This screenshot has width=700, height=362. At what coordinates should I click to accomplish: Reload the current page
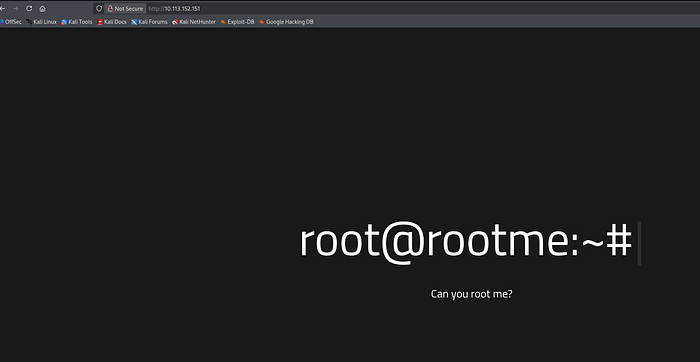click(x=29, y=8)
